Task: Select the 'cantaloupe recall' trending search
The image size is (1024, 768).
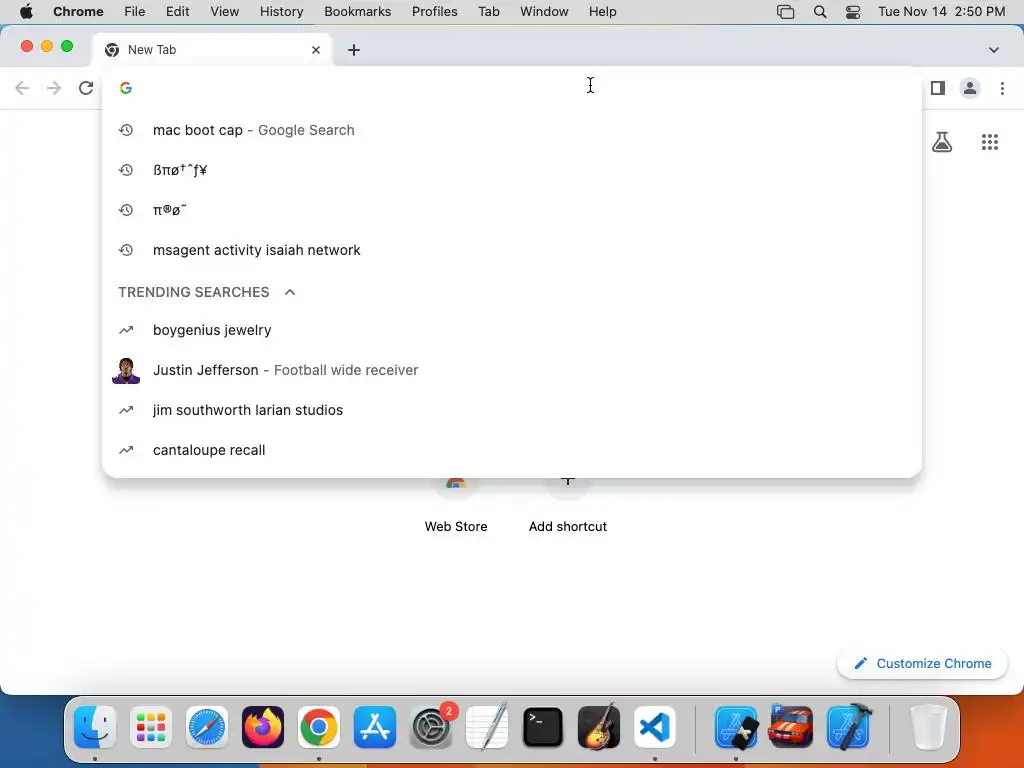Action: [512, 449]
